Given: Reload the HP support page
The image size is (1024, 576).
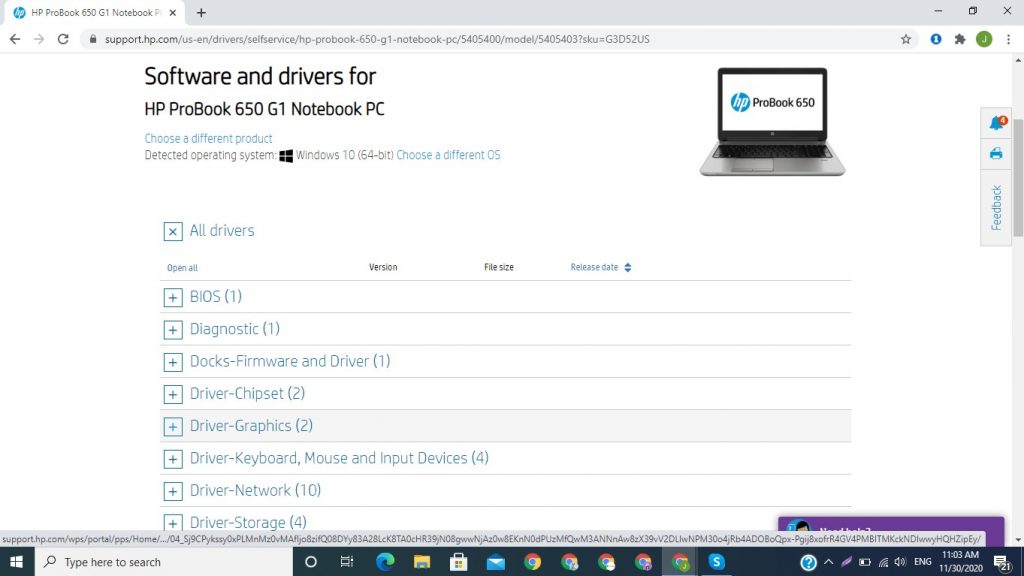Looking at the screenshot, I should click(x=63, y=39).
